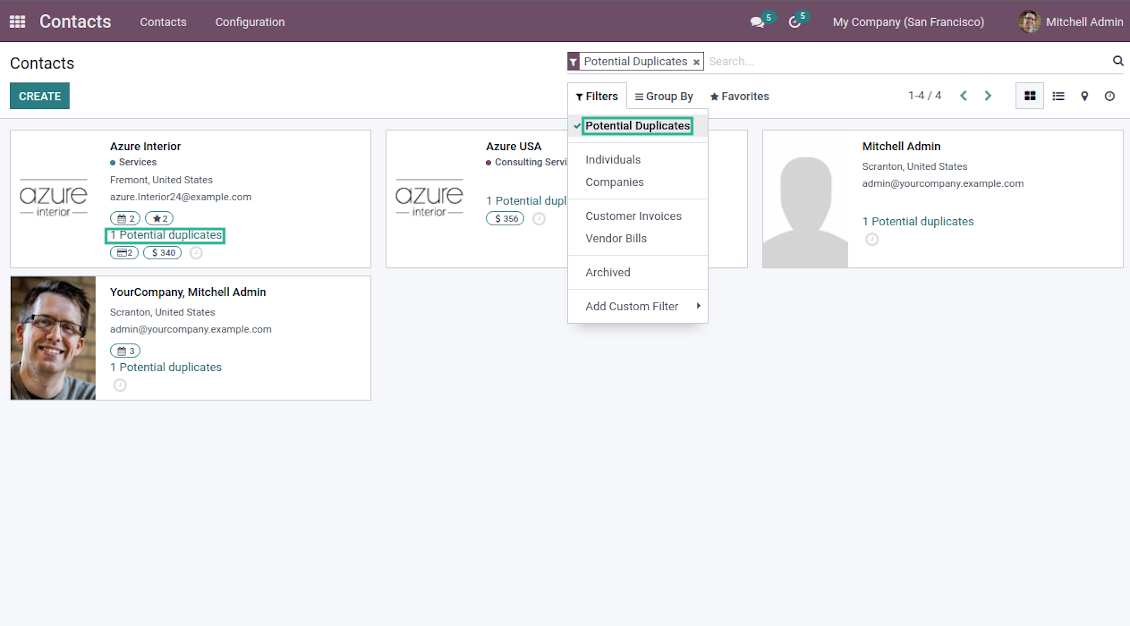Open Mitchell Admin user menu
This screenshot has width=1130, height=626.
pyautogui.click(x=1071, y=22)
